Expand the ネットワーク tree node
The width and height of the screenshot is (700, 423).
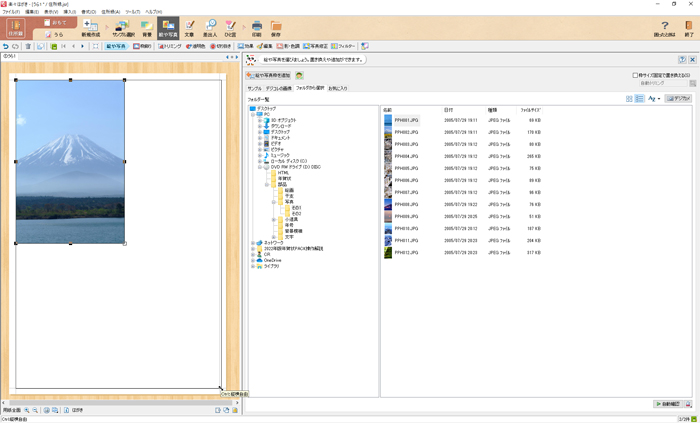tap(253, 242)
